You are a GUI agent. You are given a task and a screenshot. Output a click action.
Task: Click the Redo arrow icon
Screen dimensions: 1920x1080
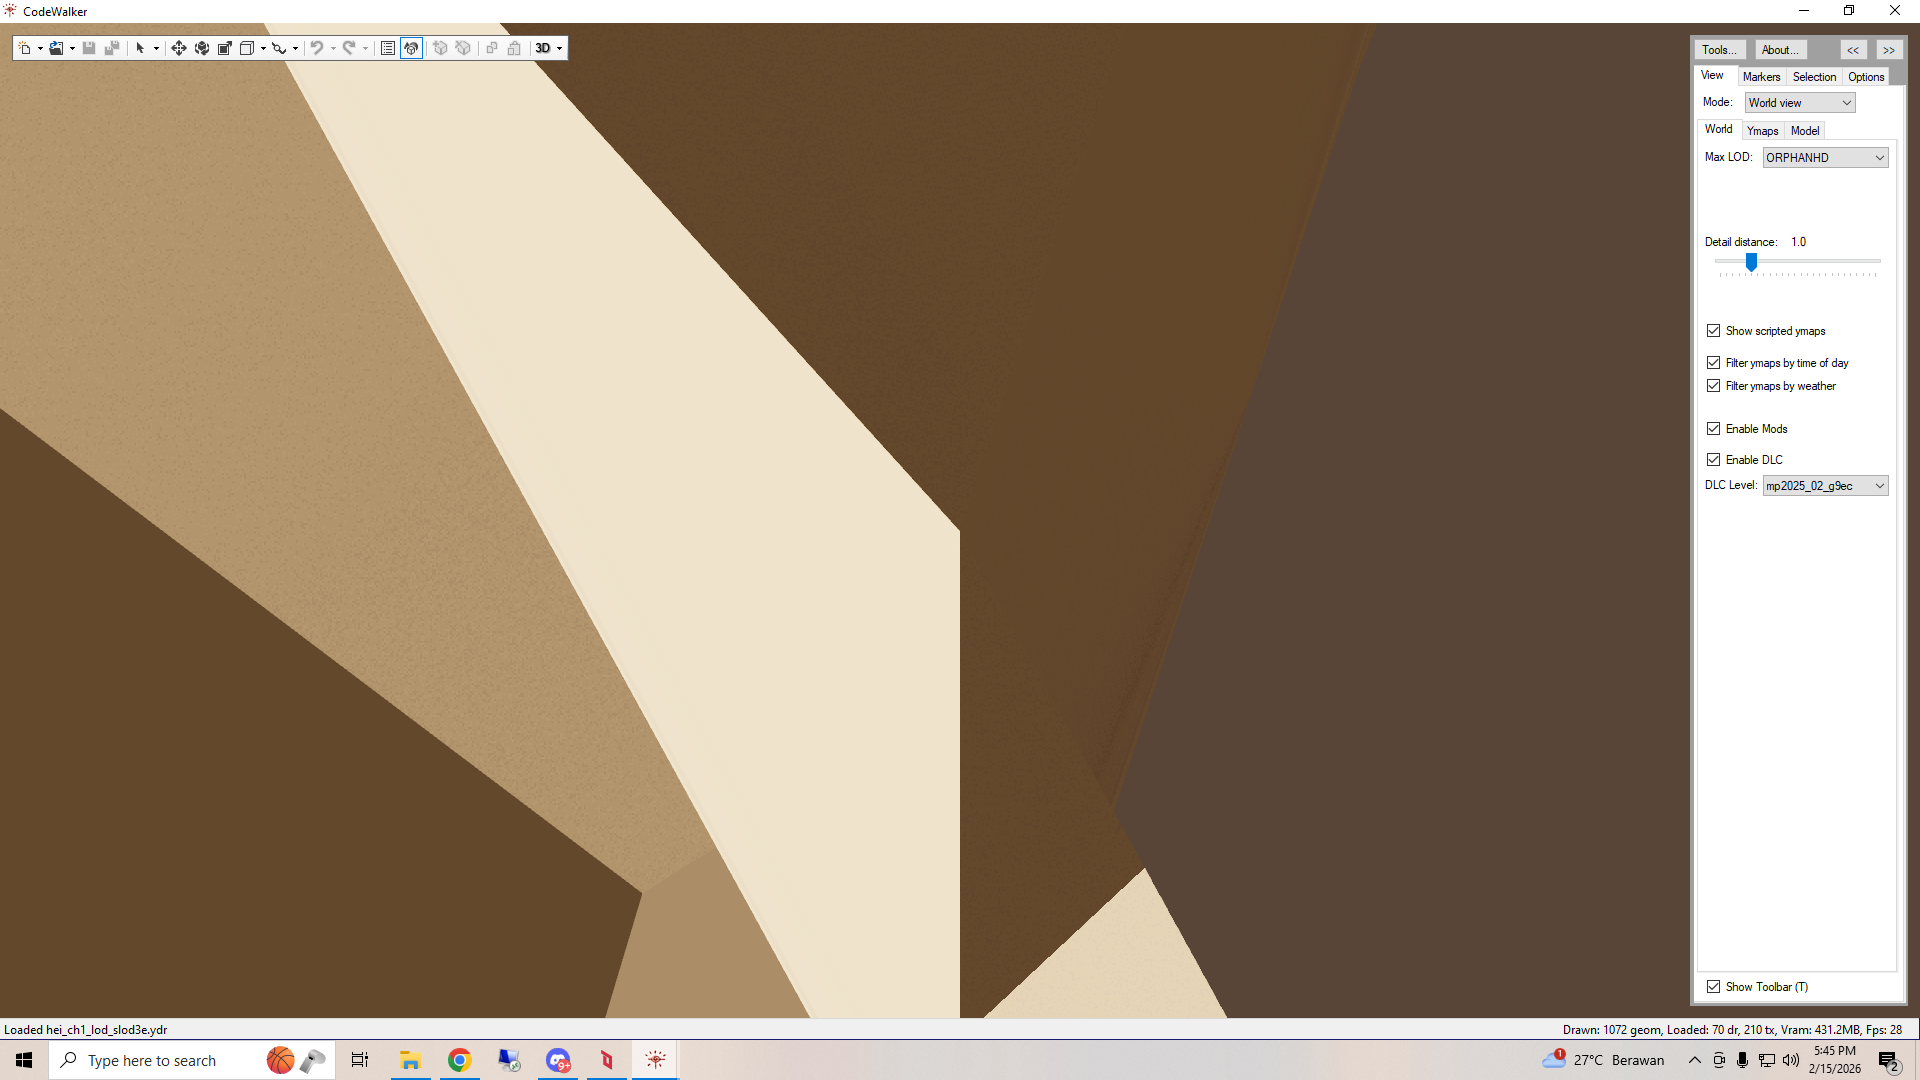click(x=349, y=48)
